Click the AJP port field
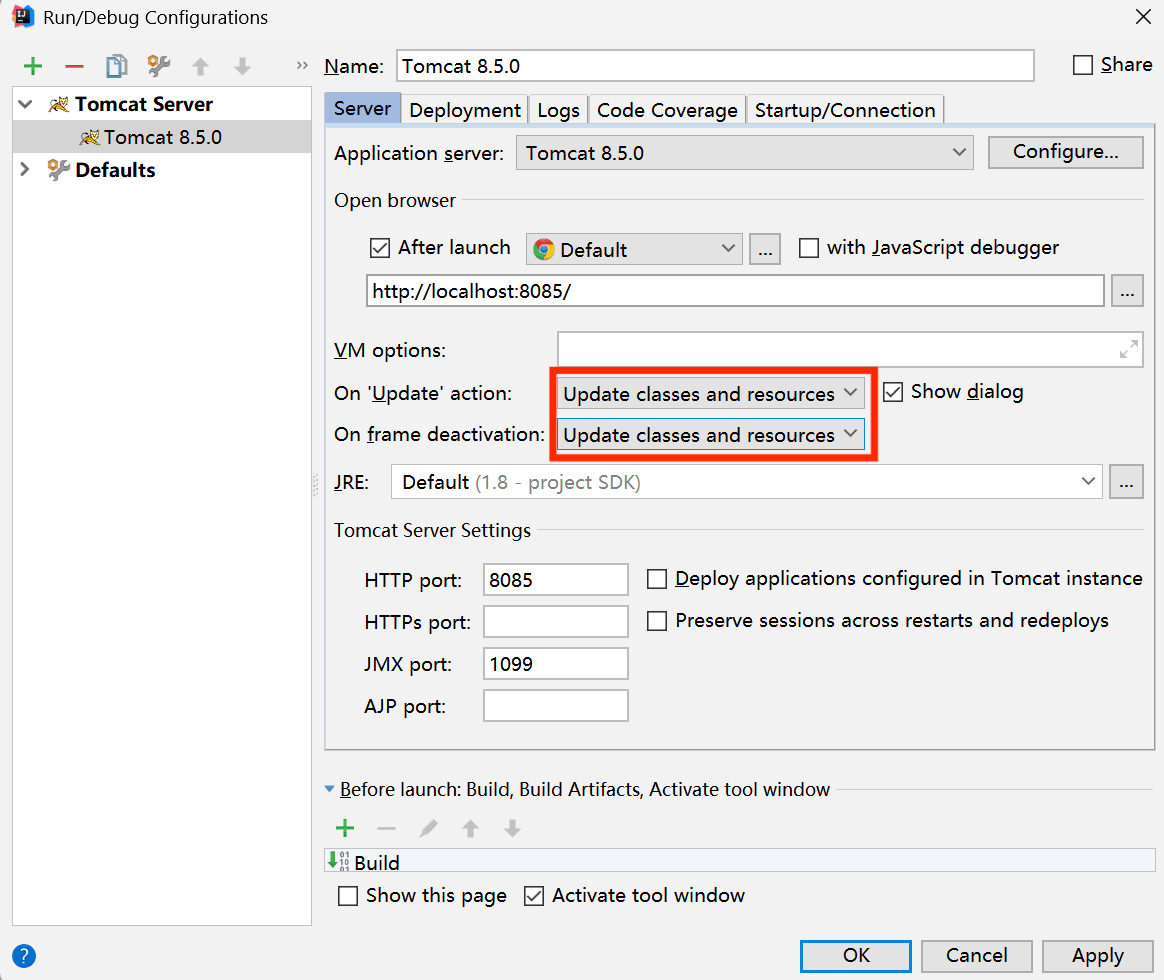The image size is (1164, 980). click(555, 705)
